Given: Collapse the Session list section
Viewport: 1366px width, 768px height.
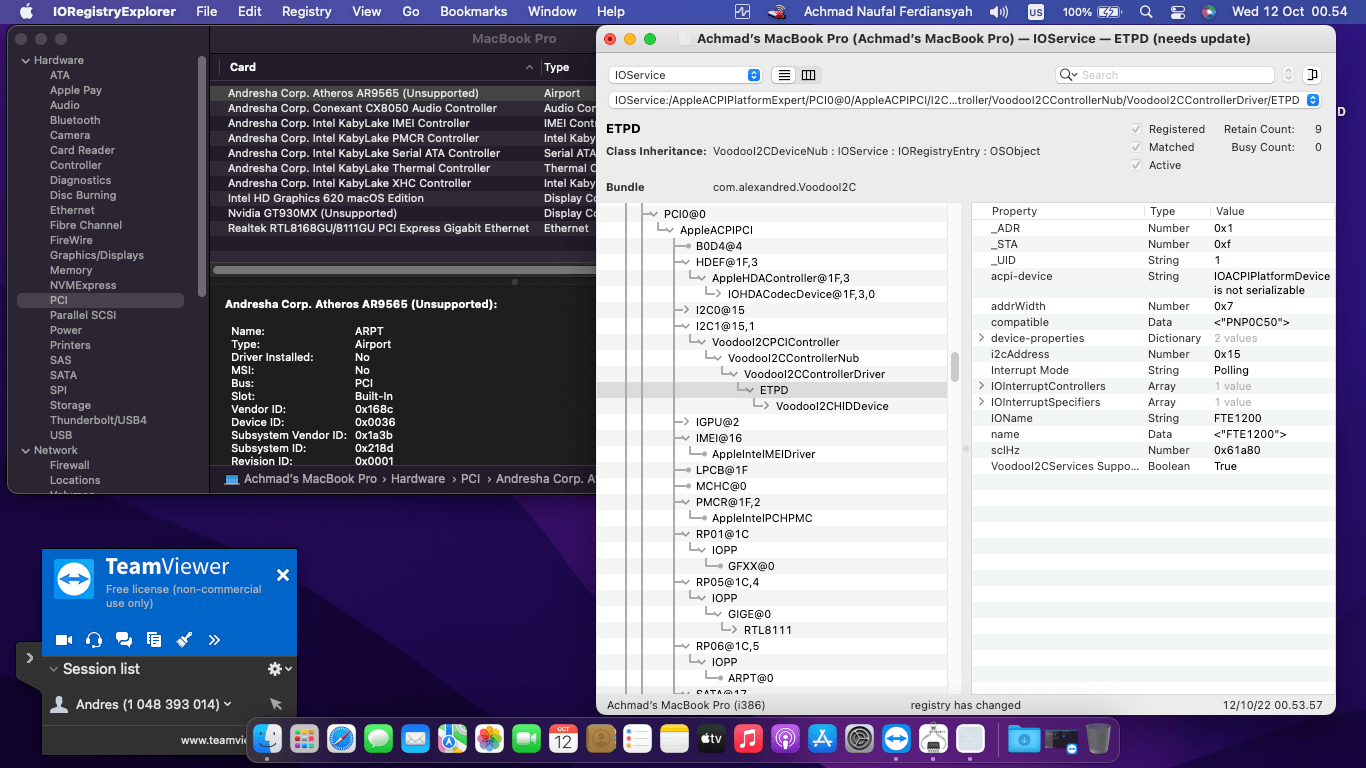Looking at the screenshot, I should pyautogui.click(x=53, y=669).
